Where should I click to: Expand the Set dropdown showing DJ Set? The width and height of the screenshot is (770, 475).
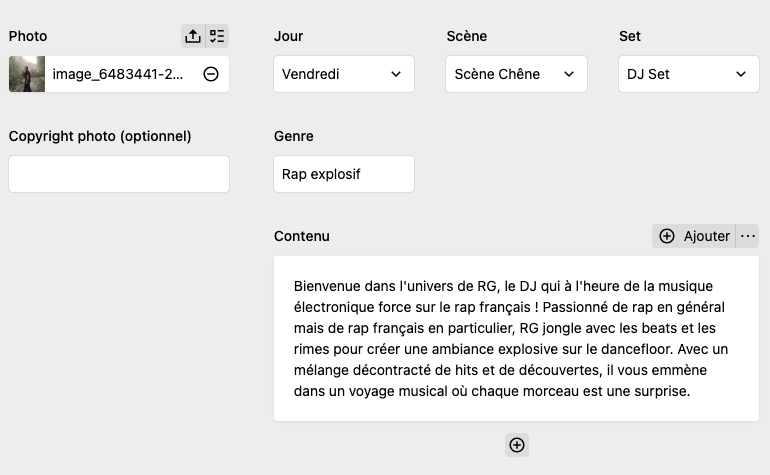(x=688, y=74)
